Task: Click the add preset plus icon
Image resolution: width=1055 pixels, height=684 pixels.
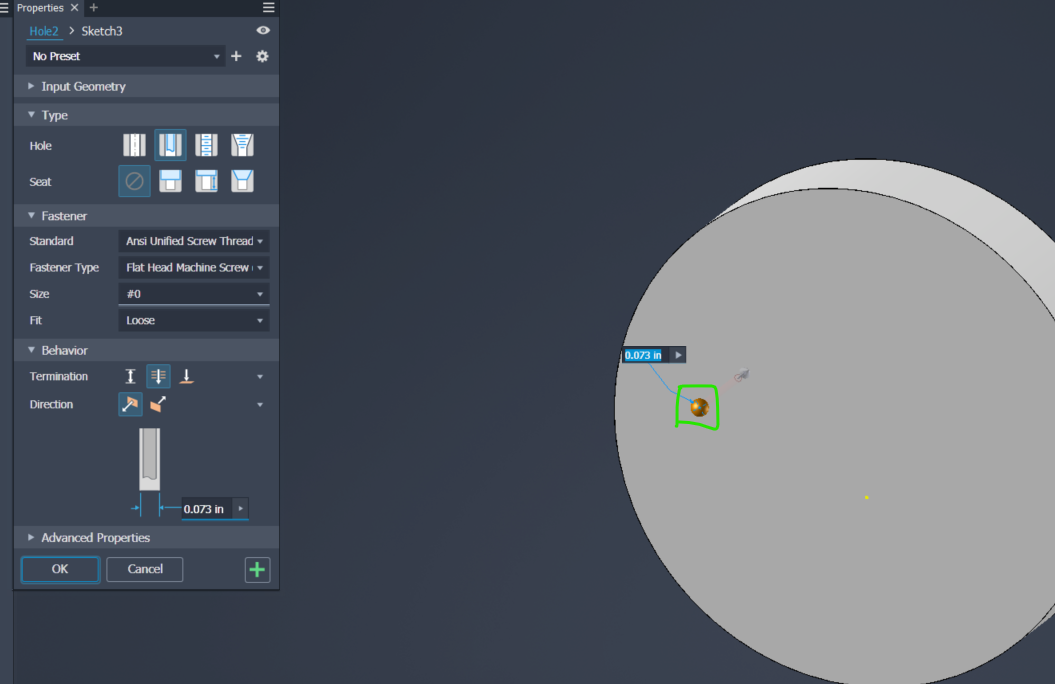Action: (x=236, y=56)
